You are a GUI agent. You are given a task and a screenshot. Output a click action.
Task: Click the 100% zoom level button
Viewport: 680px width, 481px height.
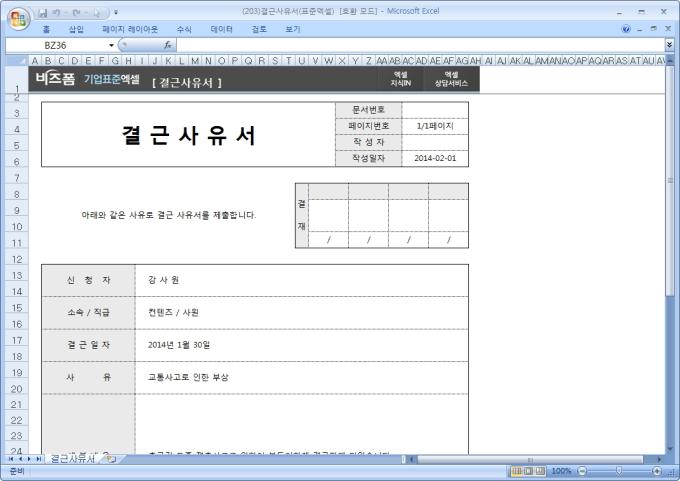click(x=561, y=471)
